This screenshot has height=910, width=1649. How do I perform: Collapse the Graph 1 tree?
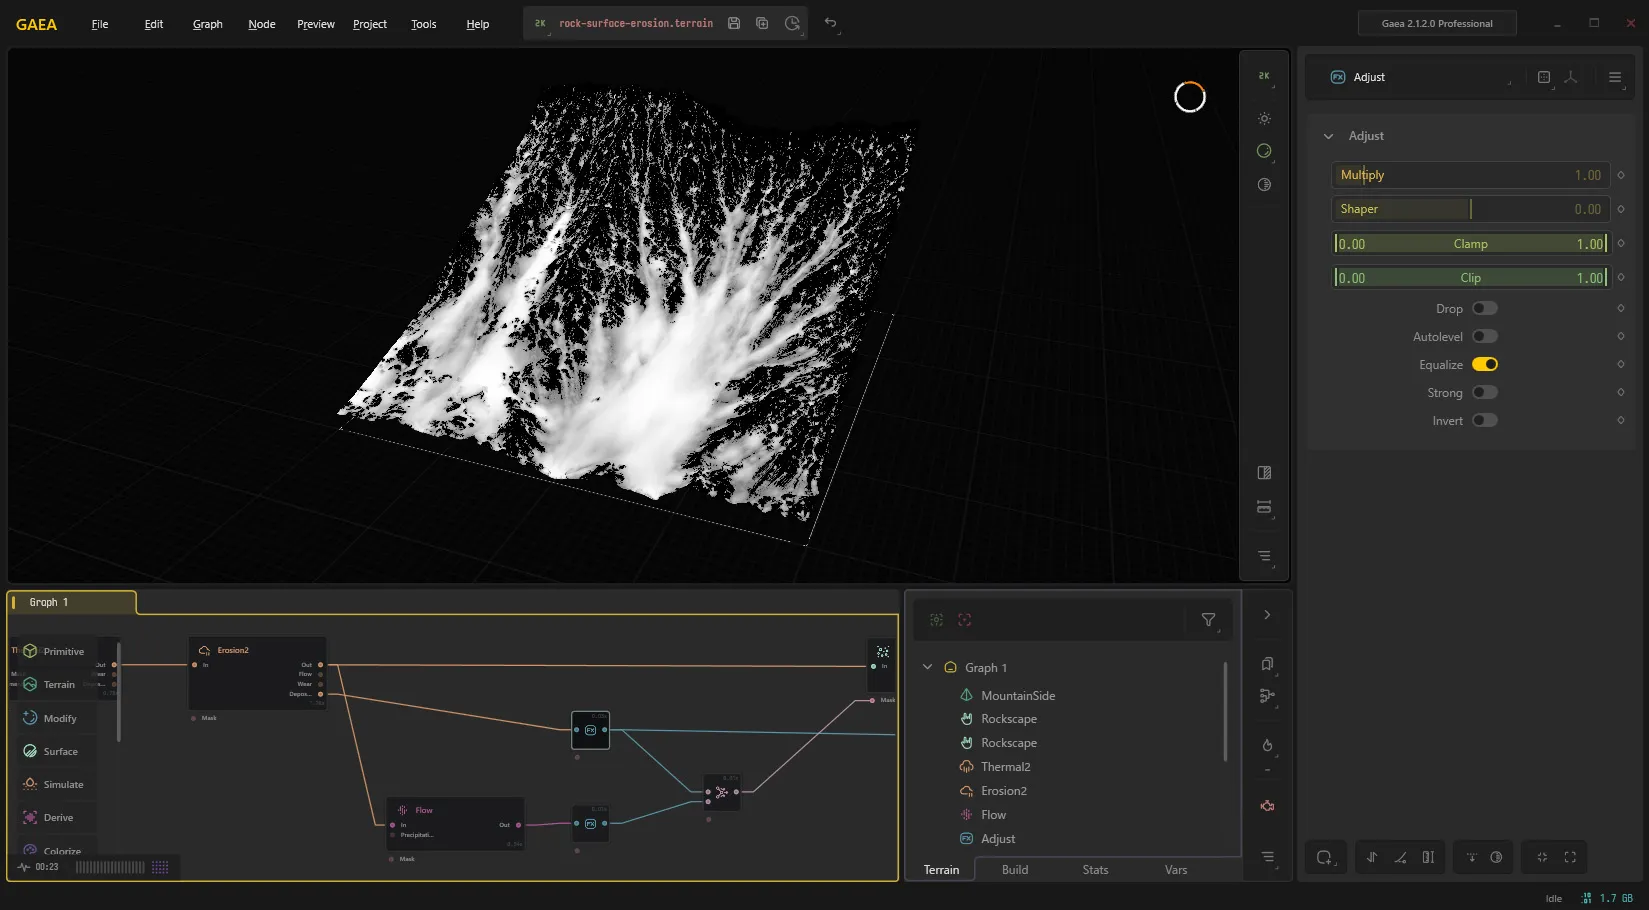(x=927, y=667)
